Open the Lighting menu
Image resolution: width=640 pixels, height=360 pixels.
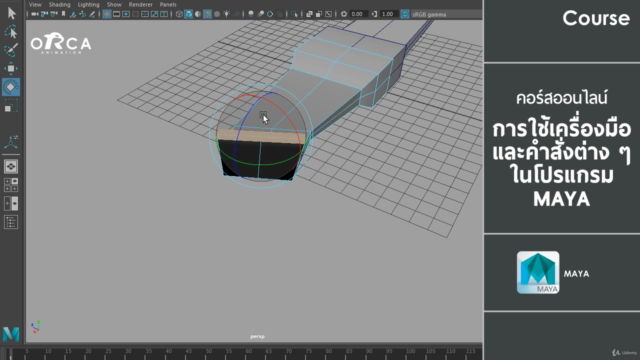tap(89, 4)
